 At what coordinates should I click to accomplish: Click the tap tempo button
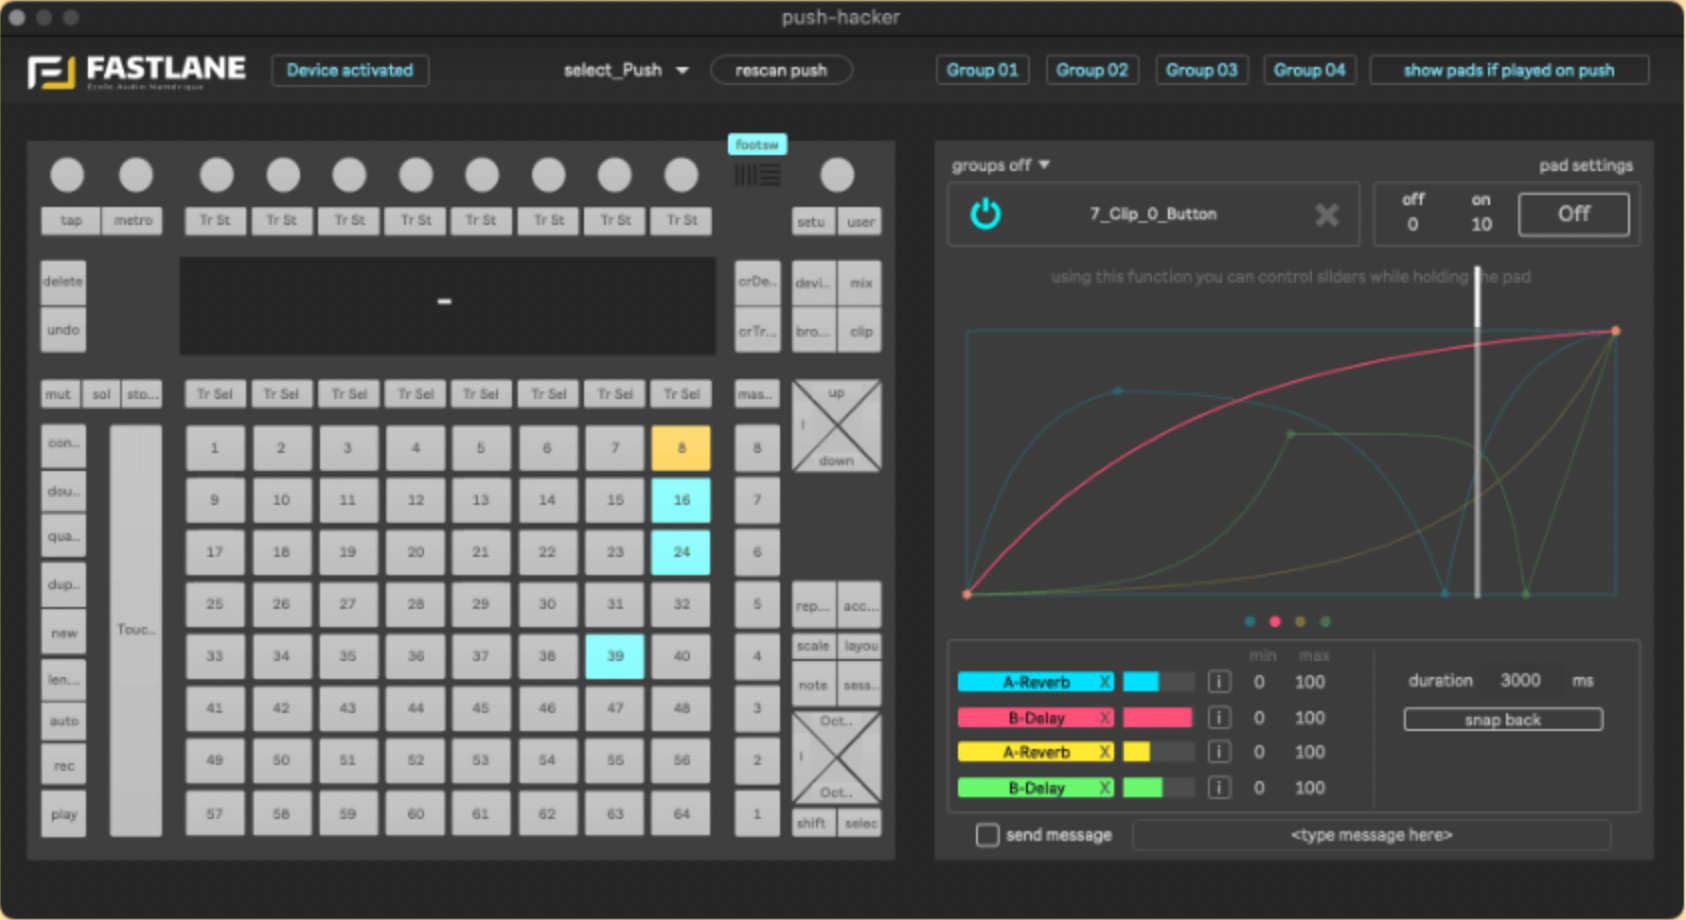[x=68, y=221]
